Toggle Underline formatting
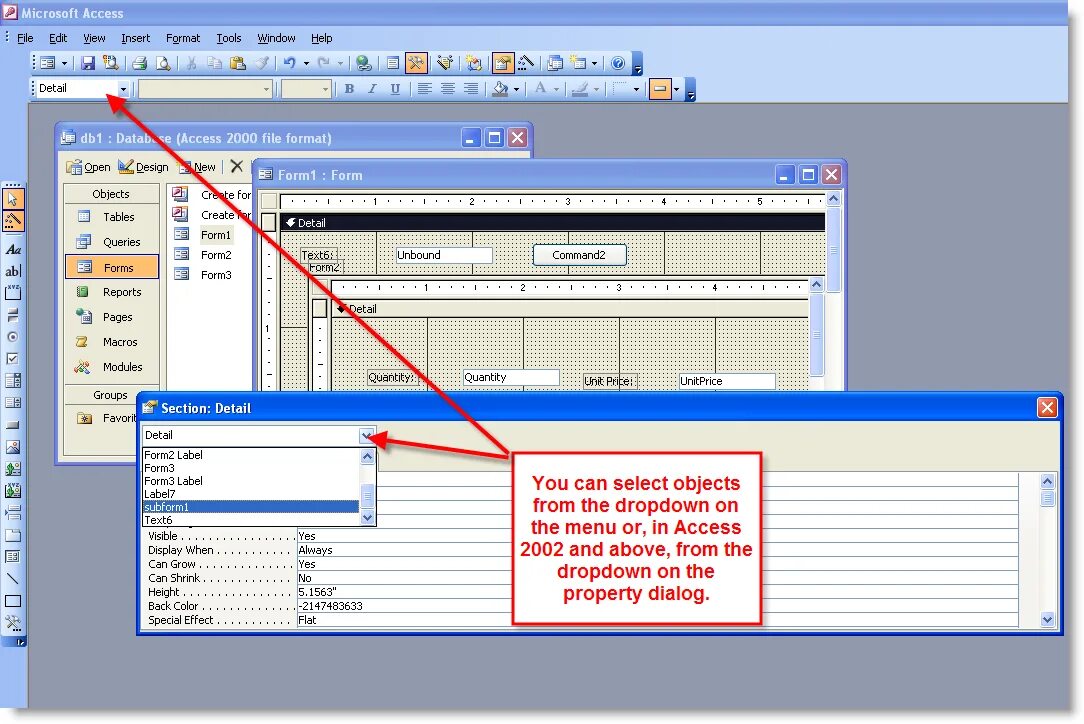 pos(395,89)
